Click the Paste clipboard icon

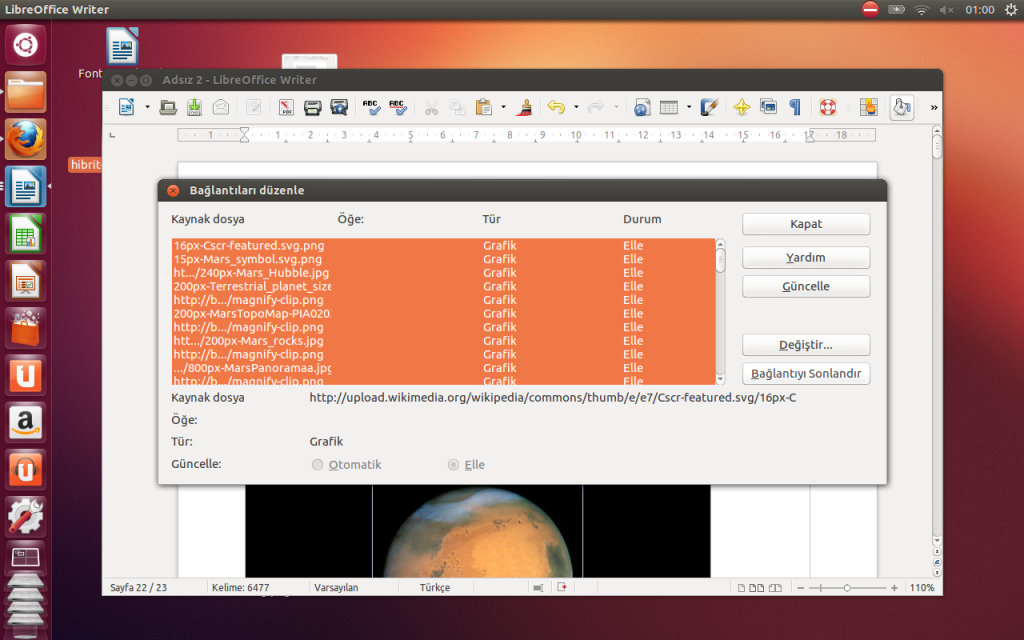pos(484,107)
